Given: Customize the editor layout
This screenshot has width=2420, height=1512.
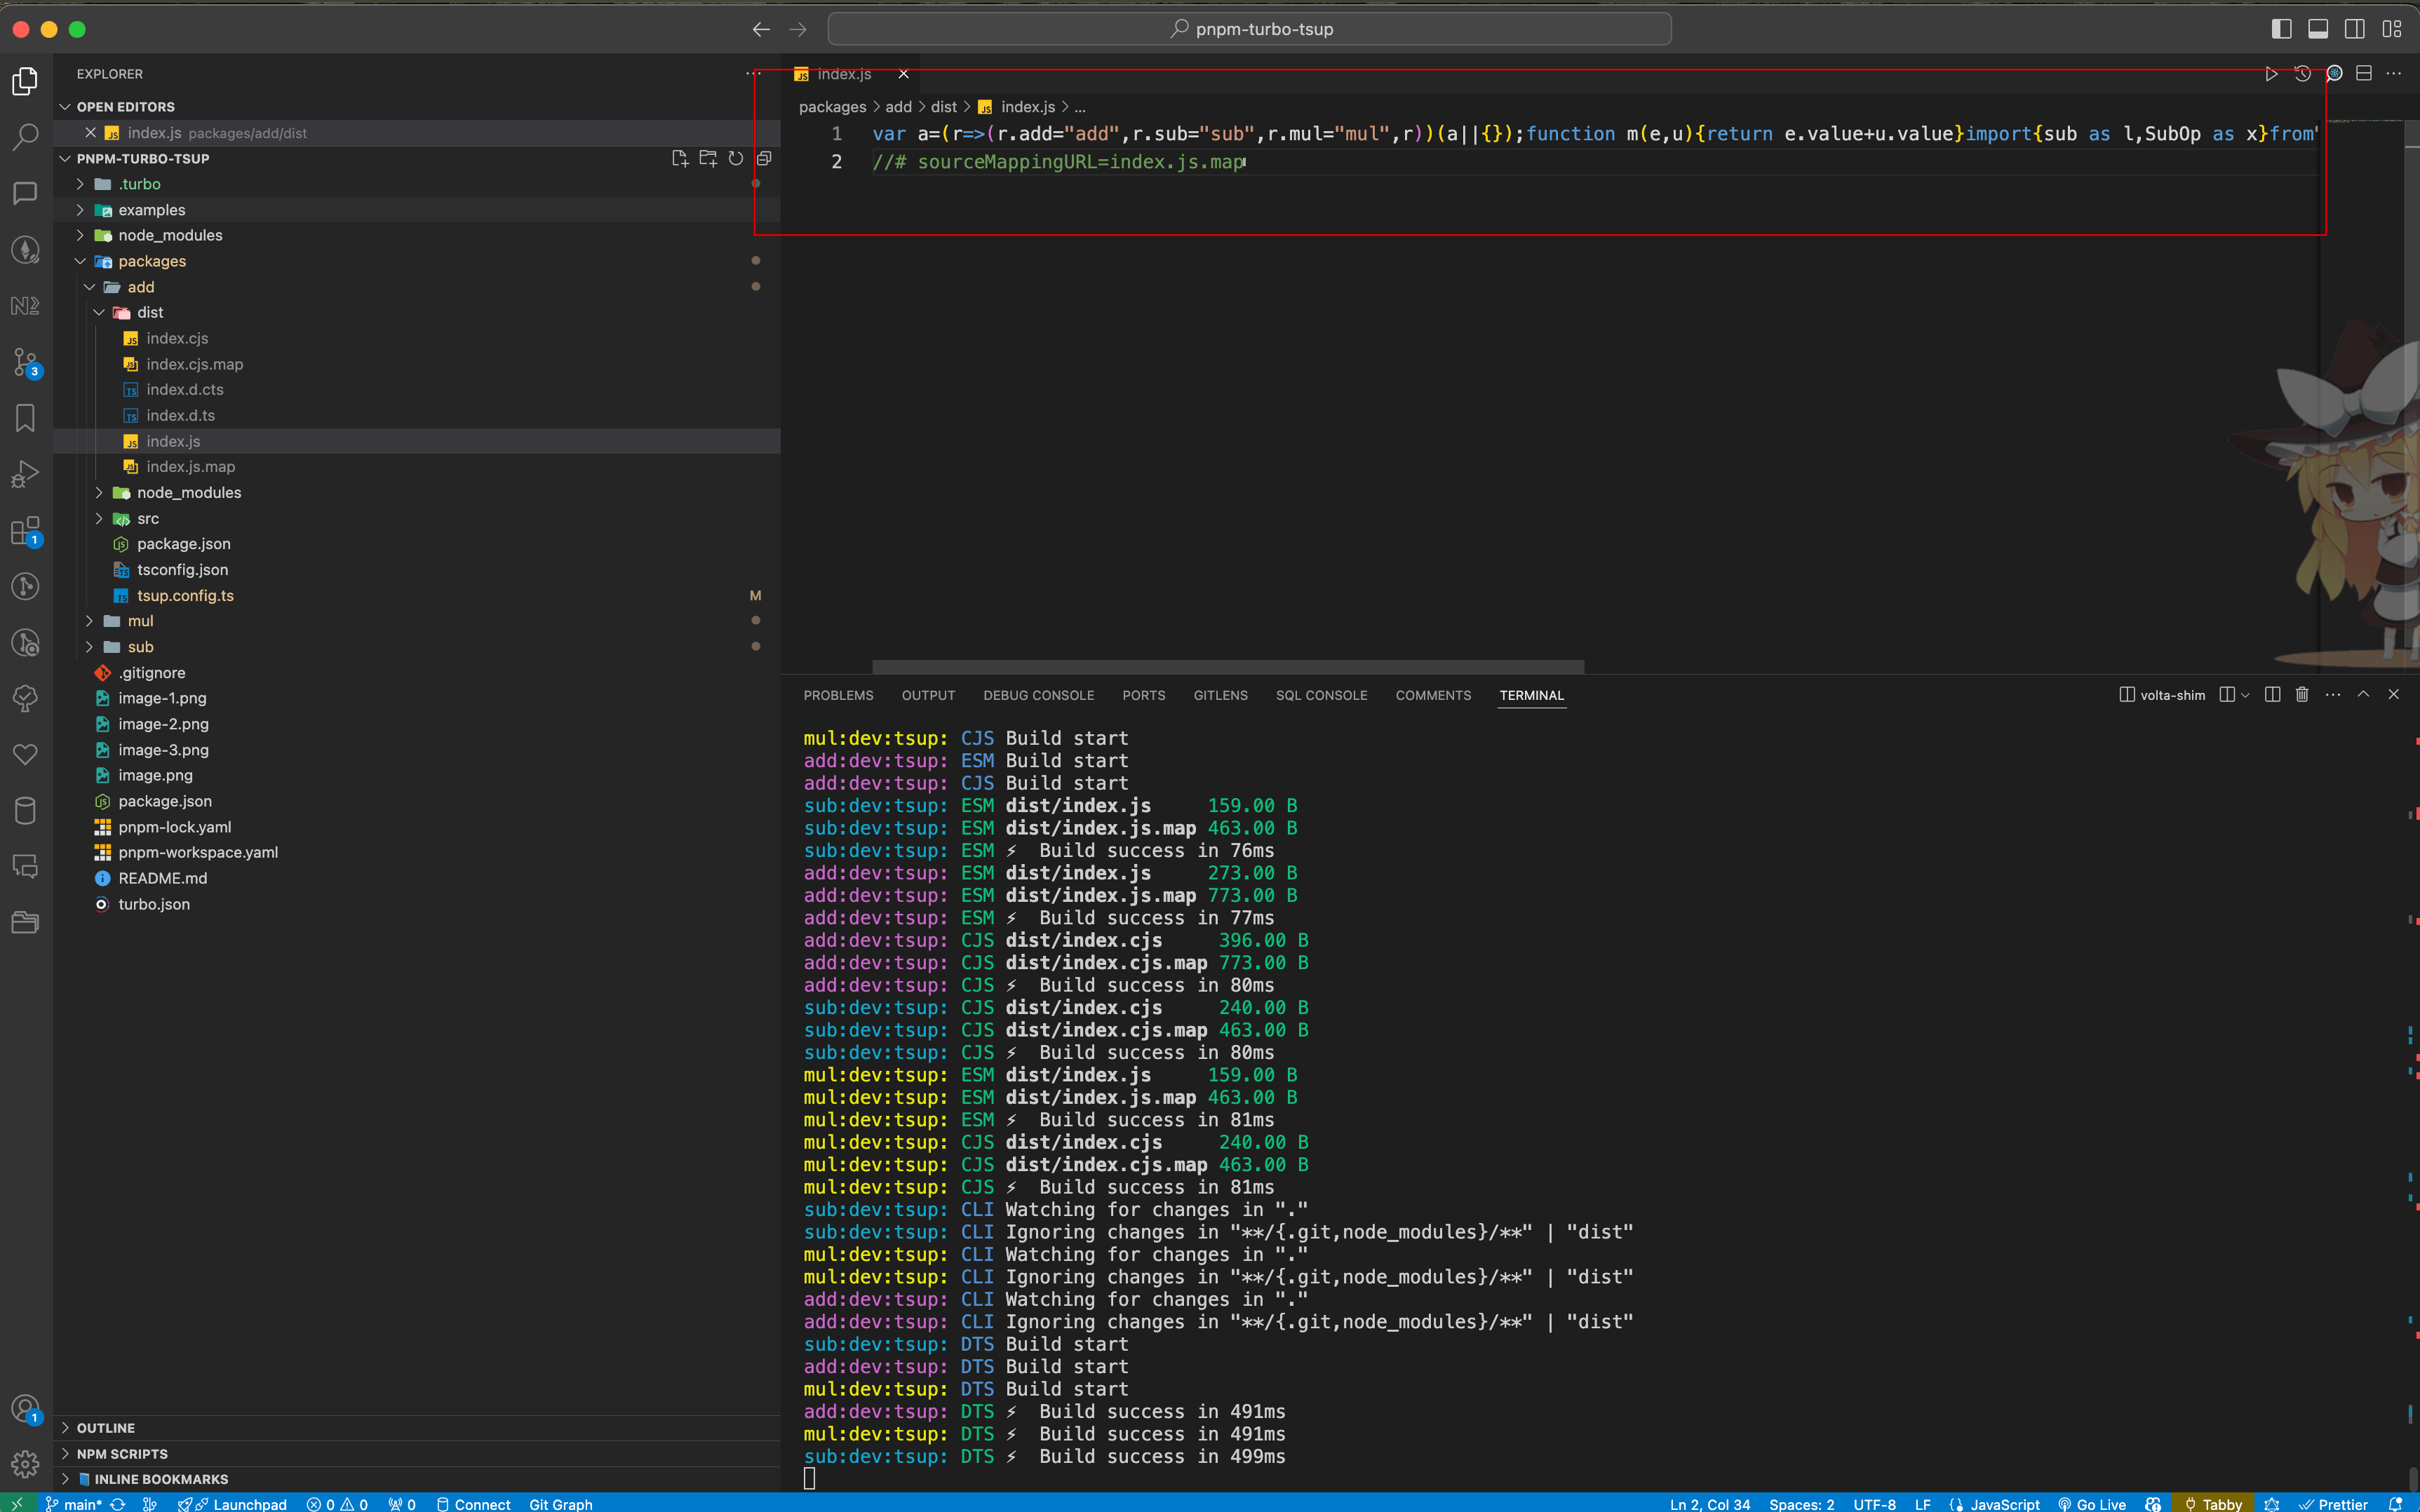Looking at the screenshot, I should [x=2392, y=29].
